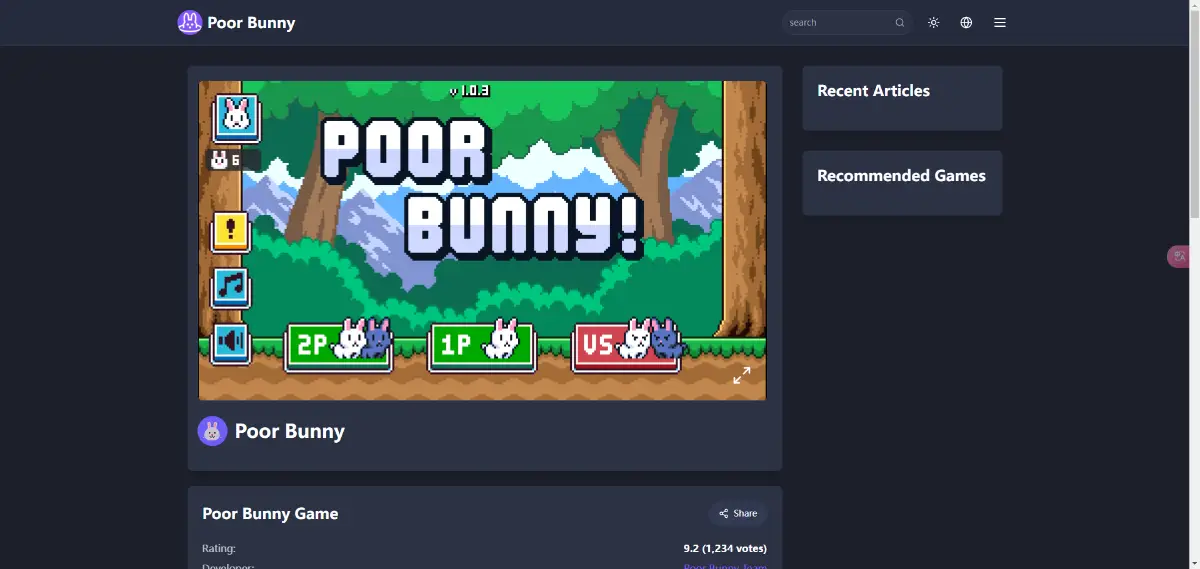The width and height of the screenshot is (1200, 569).
Task: Click the Poor Bunny Team developer link
Action: point(725,566)
